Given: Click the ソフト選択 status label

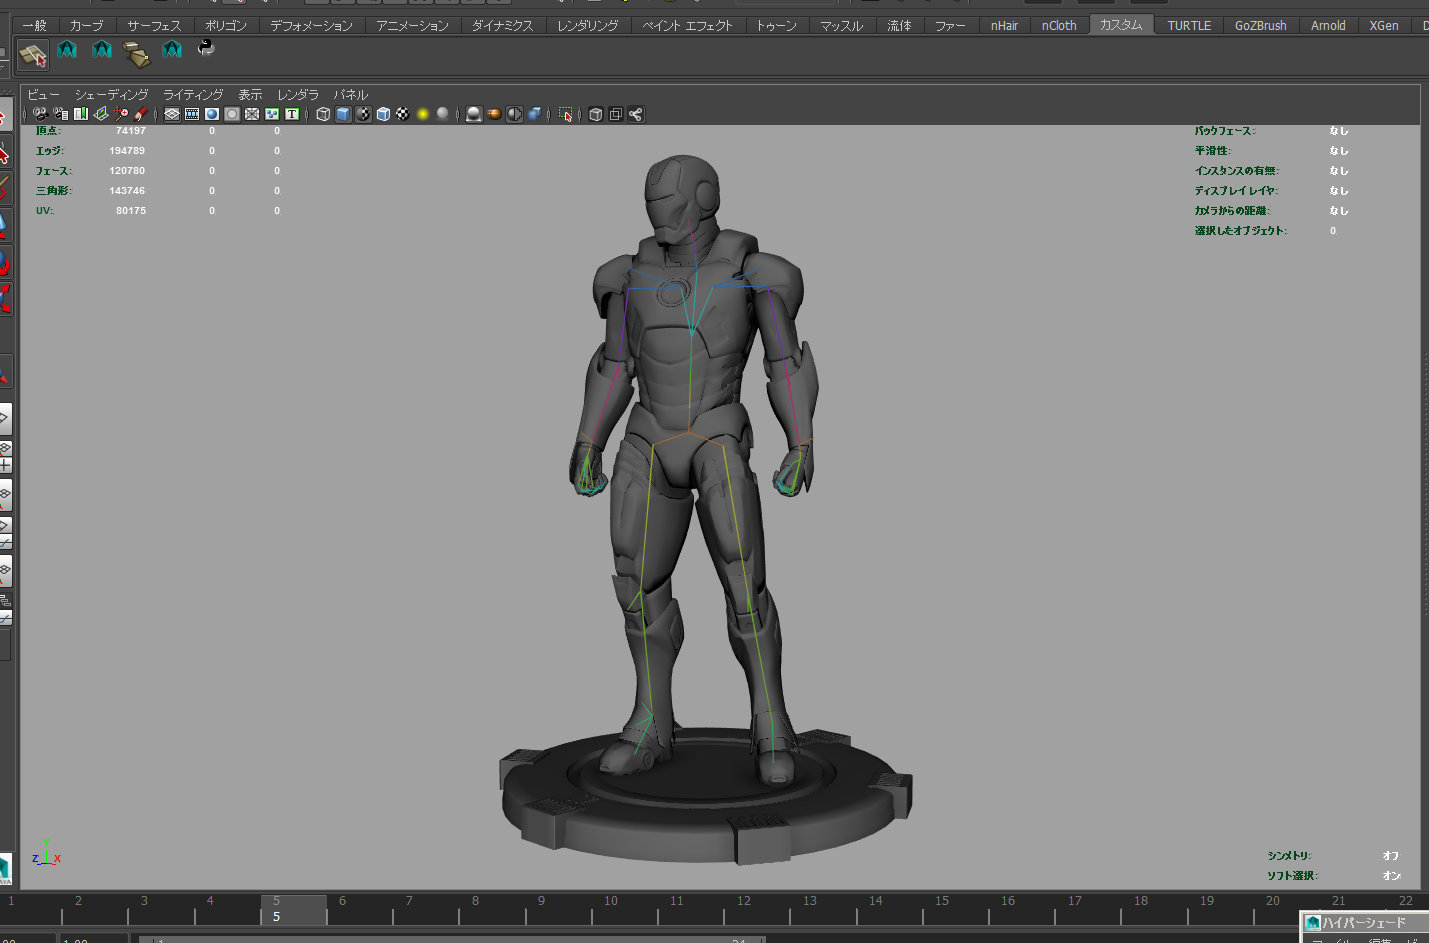Looking at the screenshot, I should tap(1292, 876).
